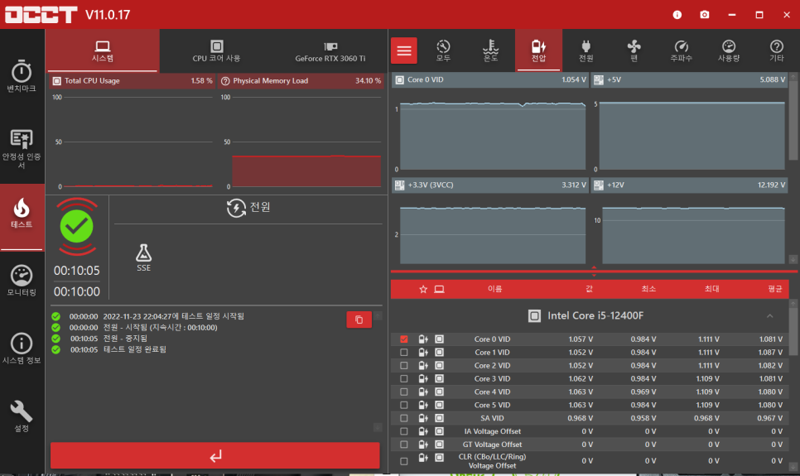Check the GT Voltage Offset checkbox
This screenshot has height=476, width=800.
pos(404,445)
